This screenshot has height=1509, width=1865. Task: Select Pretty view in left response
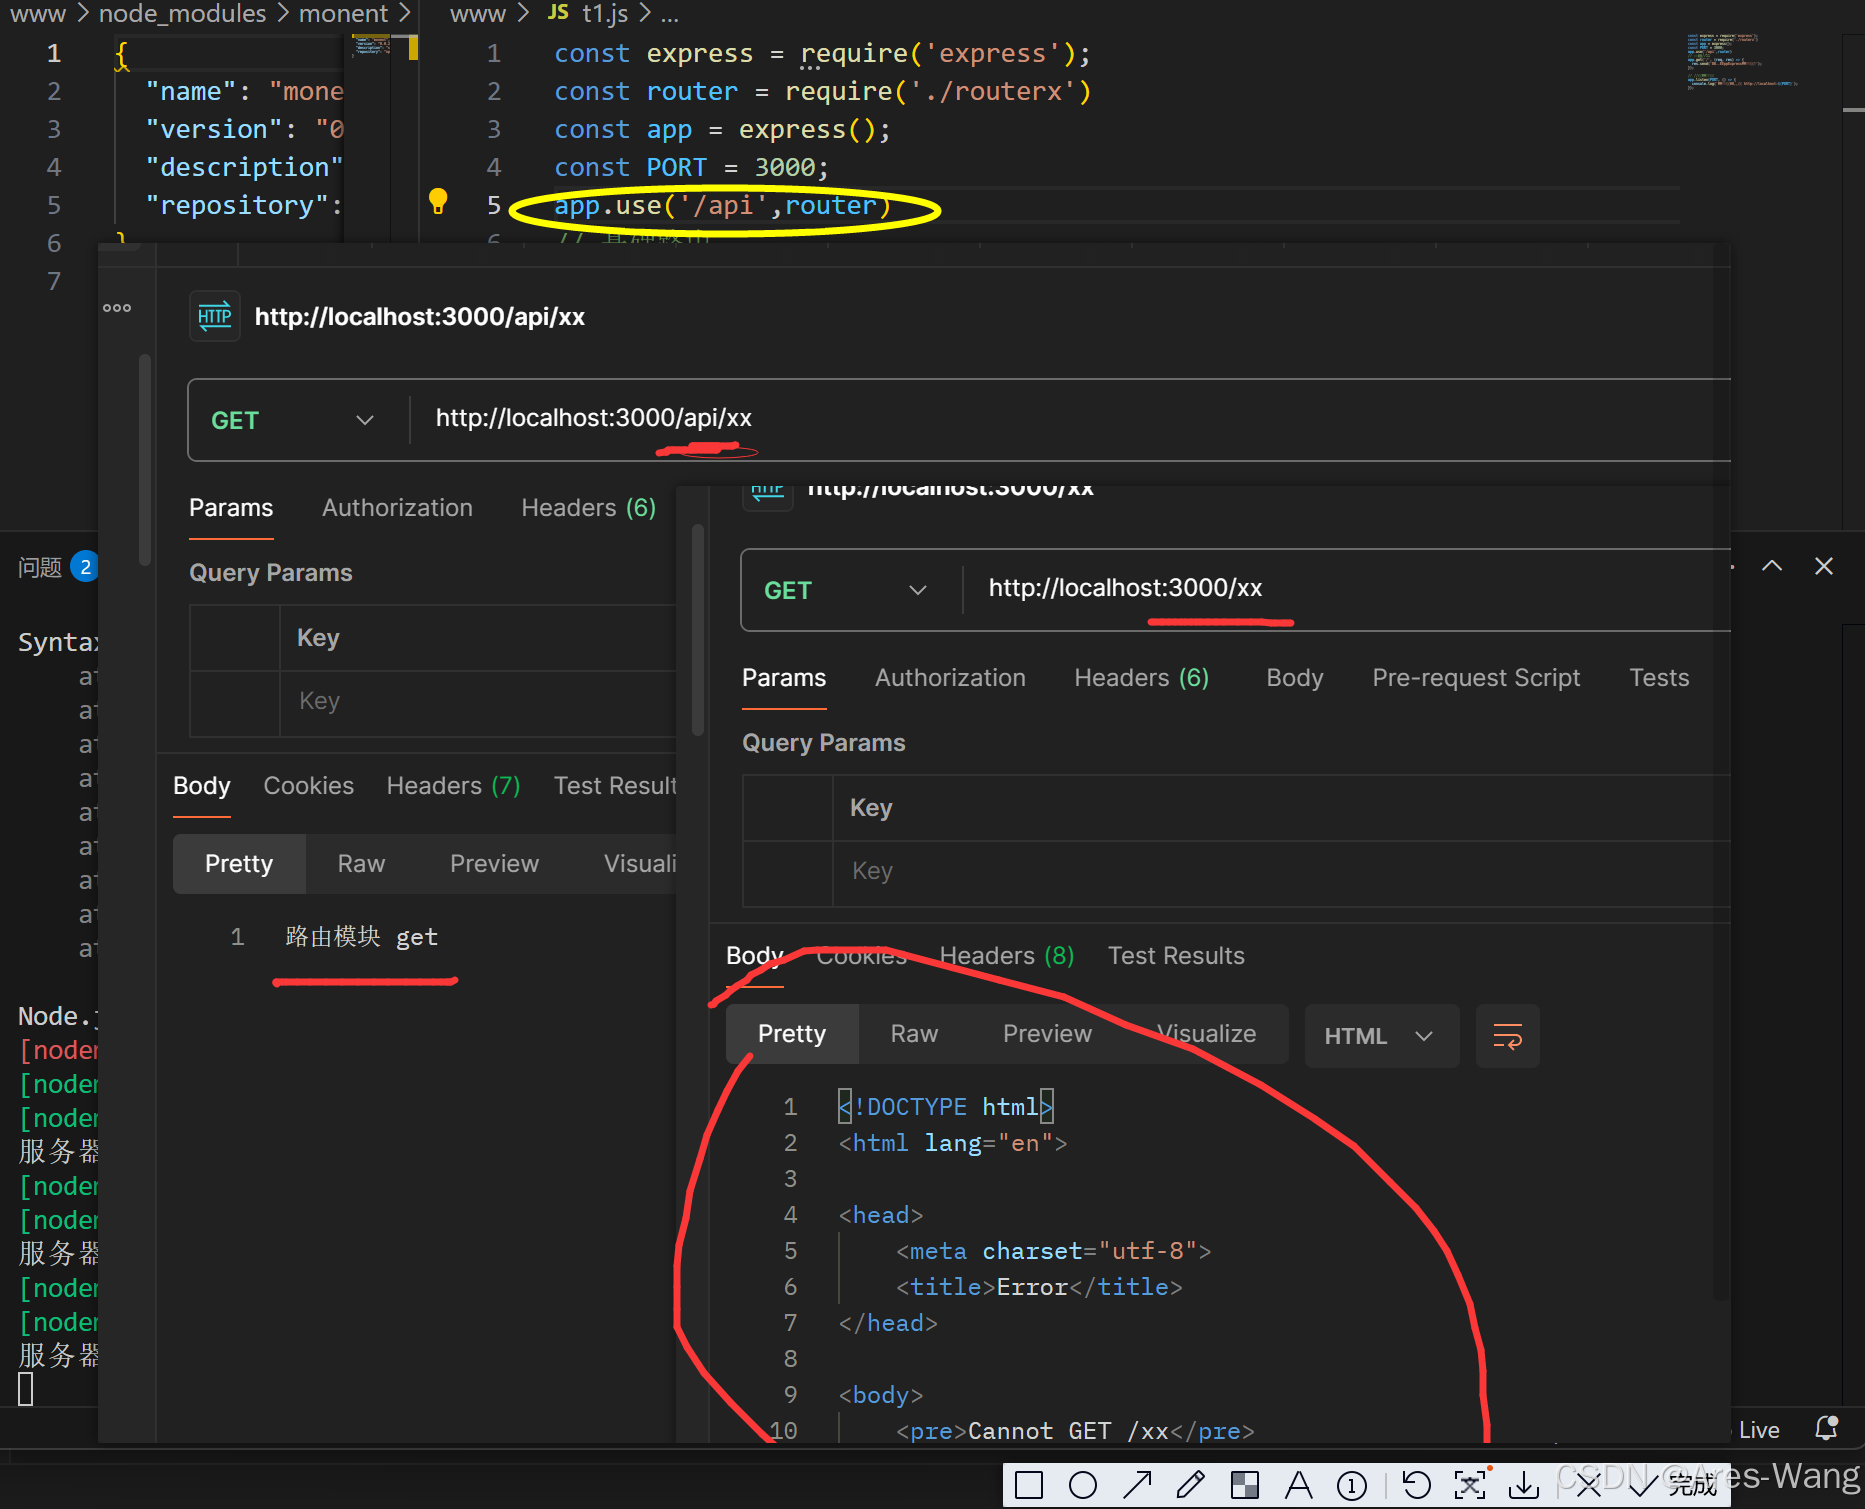(x=239, y=864)
